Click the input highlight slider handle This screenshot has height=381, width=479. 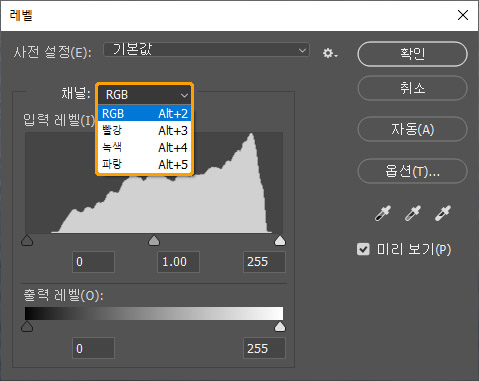tap(280, 241)
